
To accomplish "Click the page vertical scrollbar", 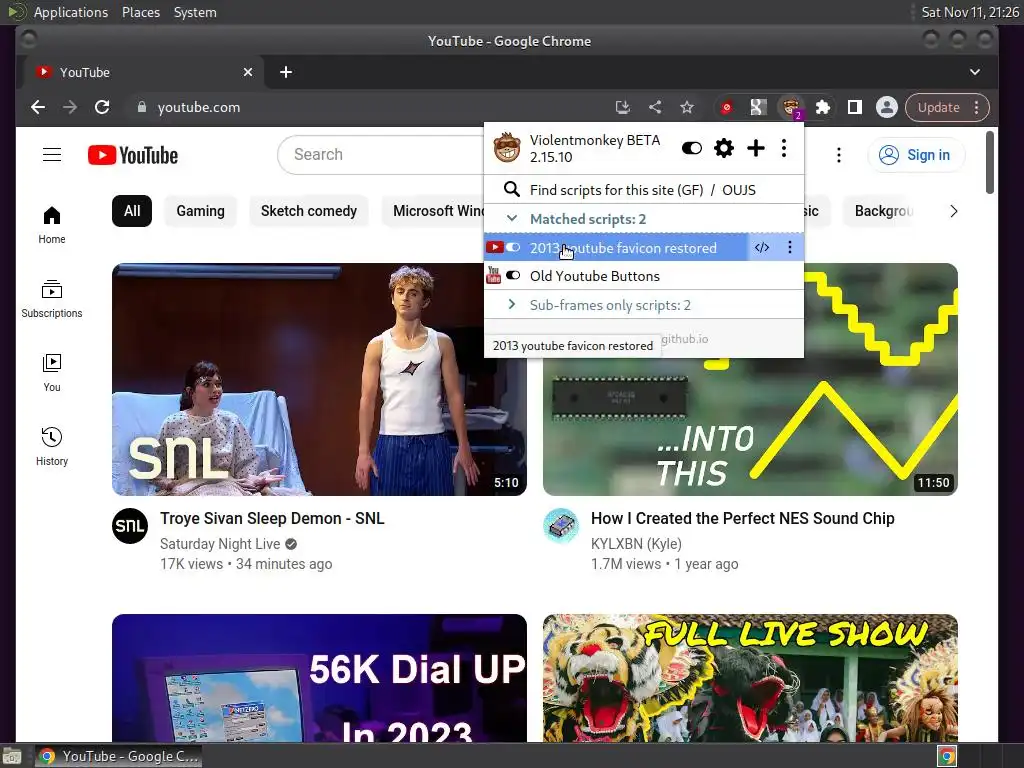I will [x=990, y=163].
